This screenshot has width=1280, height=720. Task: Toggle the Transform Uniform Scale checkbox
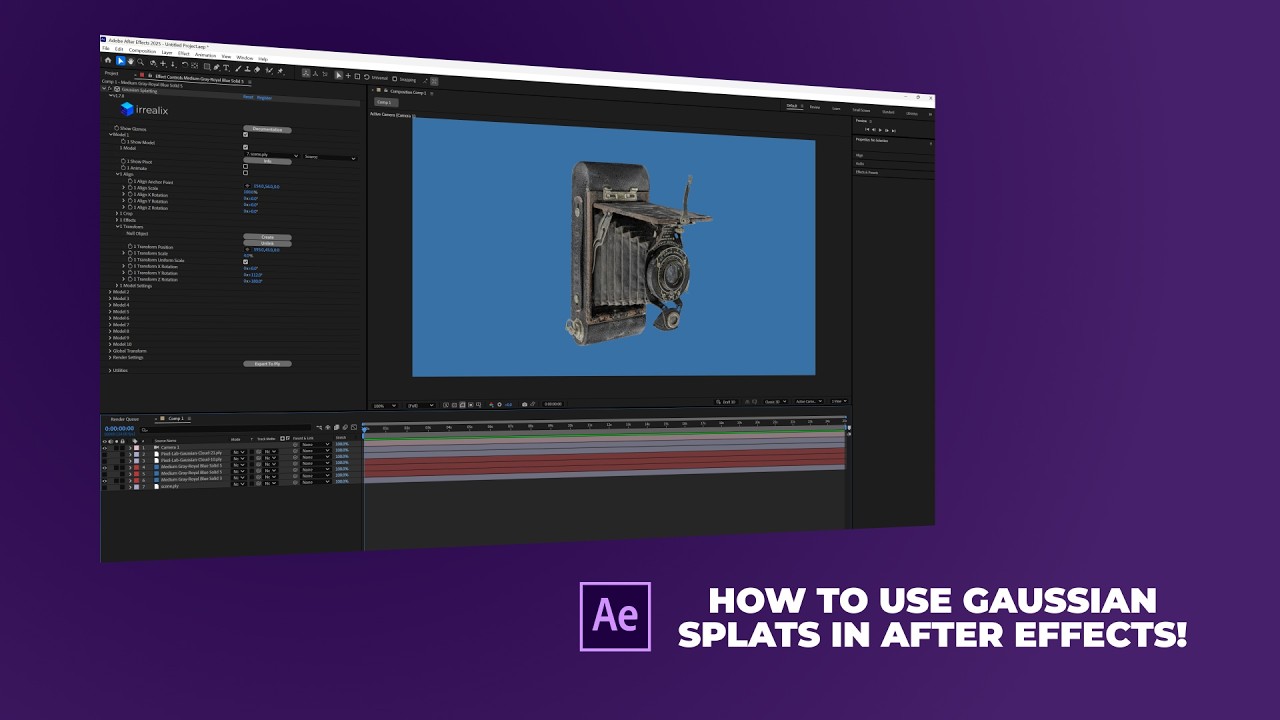click(246, 262)
